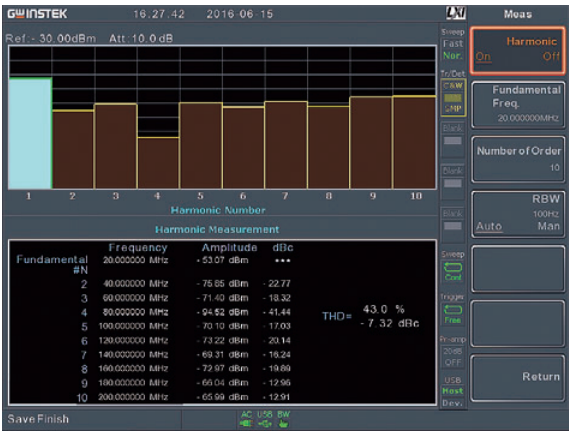
Task: Set Harmonic measurement to On
Action: click(483, 57)
